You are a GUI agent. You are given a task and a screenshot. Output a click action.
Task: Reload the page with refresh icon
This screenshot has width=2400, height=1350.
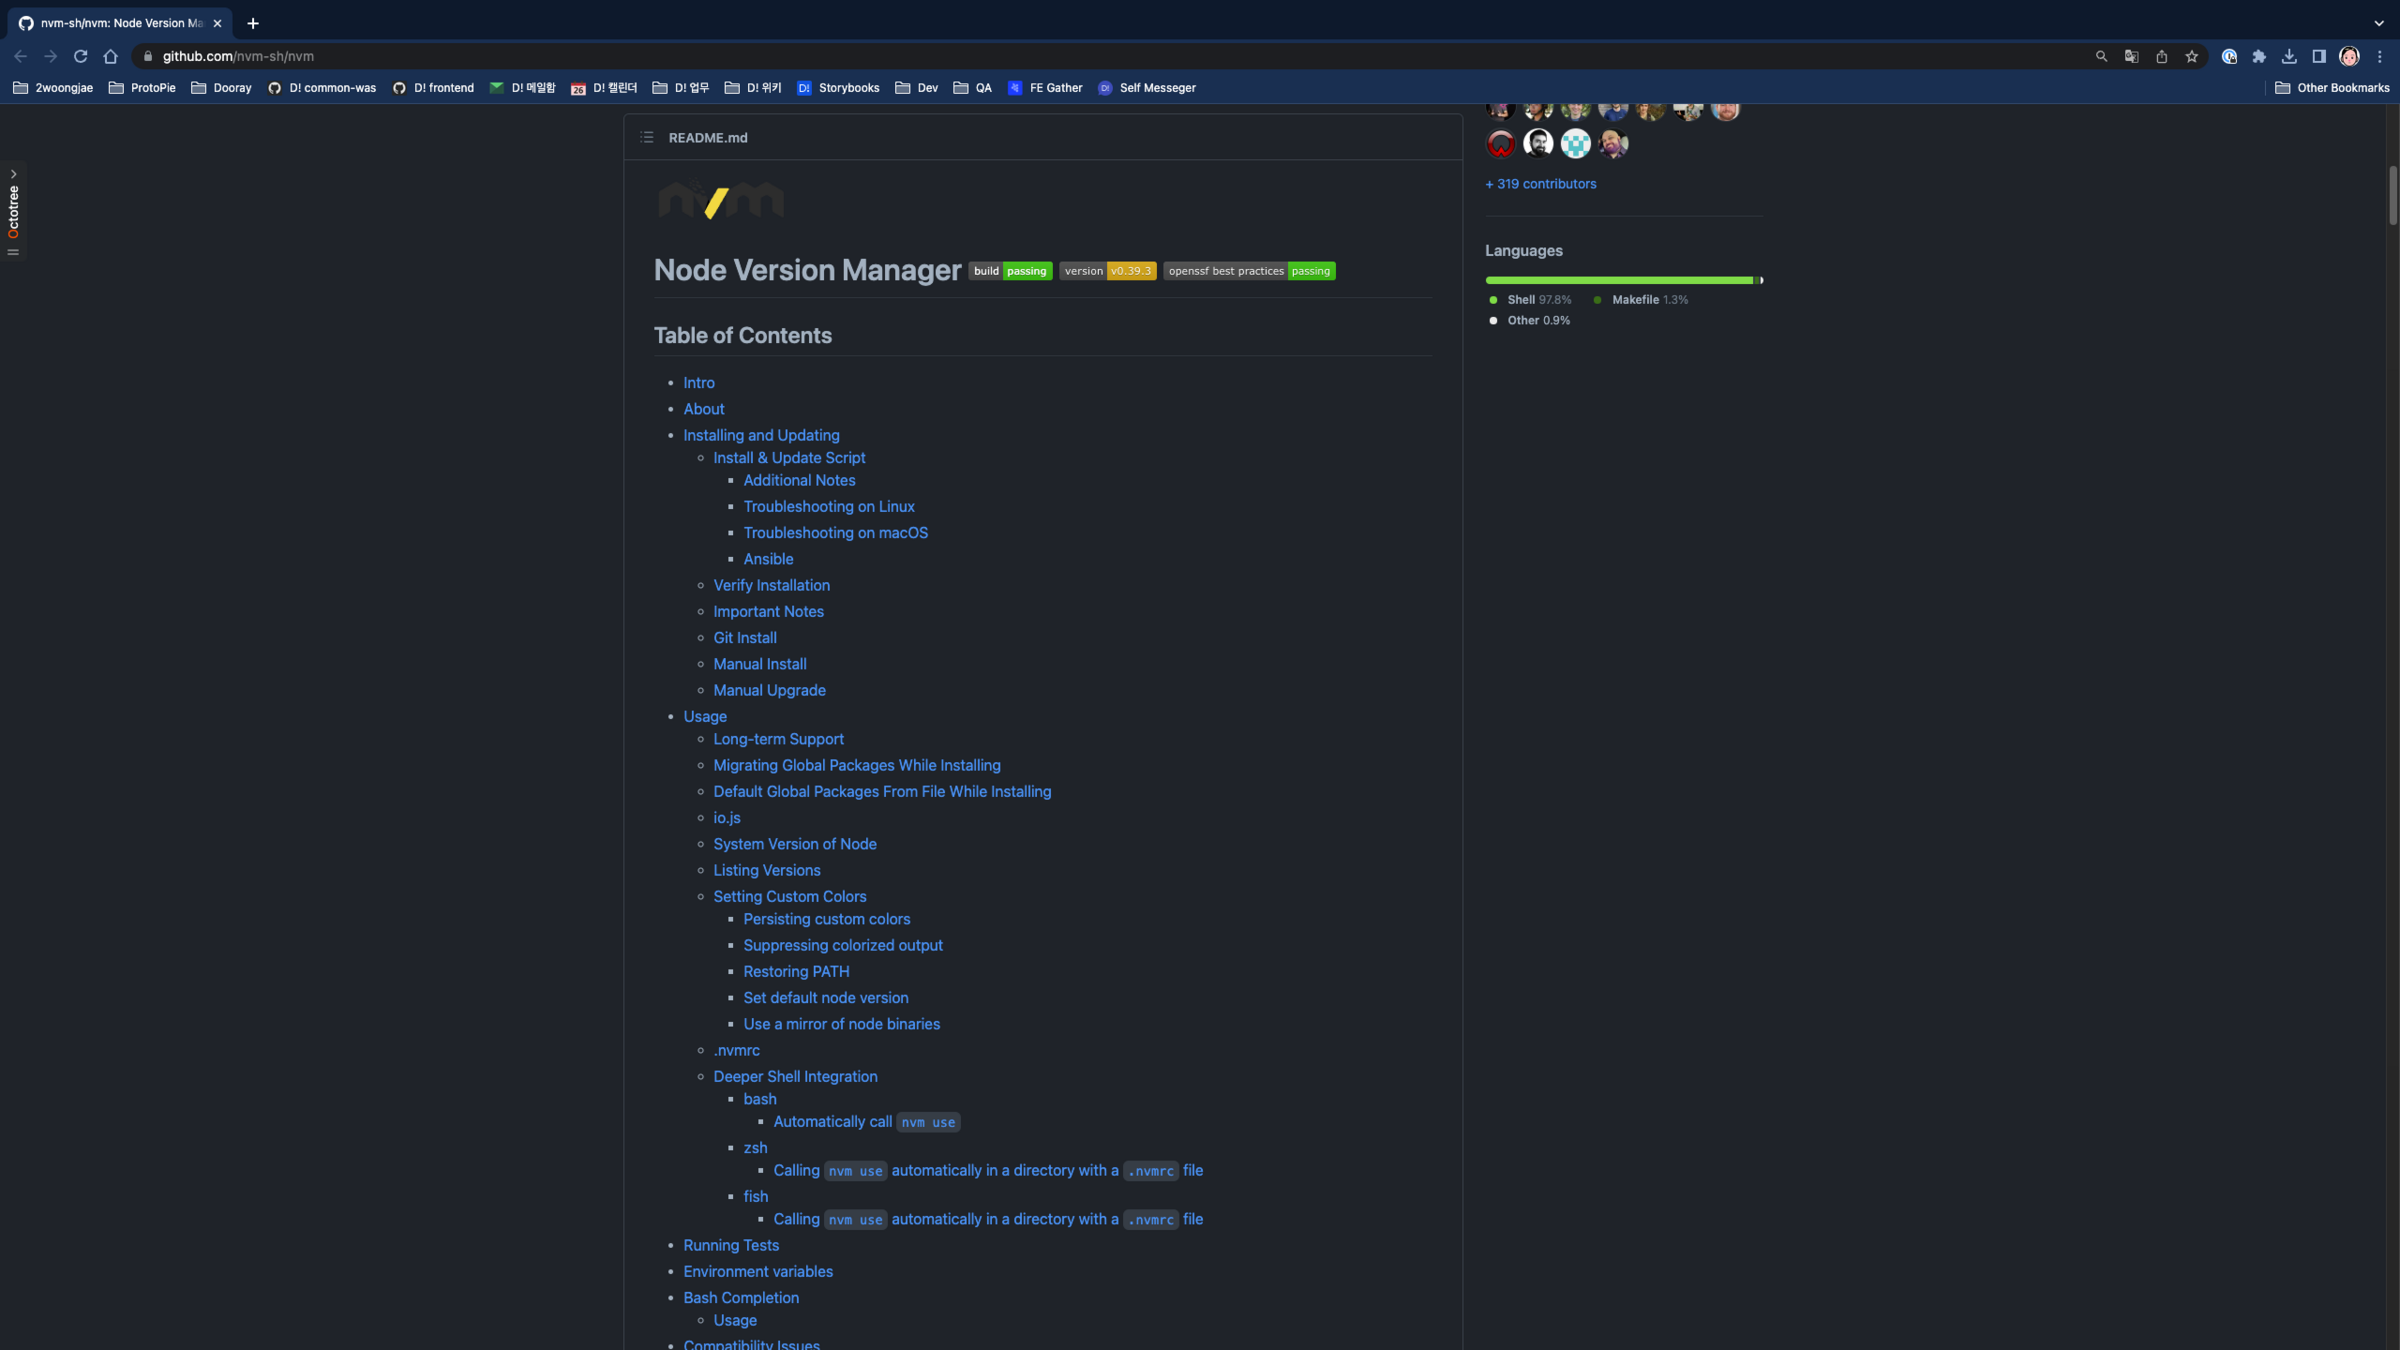pyautogui.click(x=81, y=57)
